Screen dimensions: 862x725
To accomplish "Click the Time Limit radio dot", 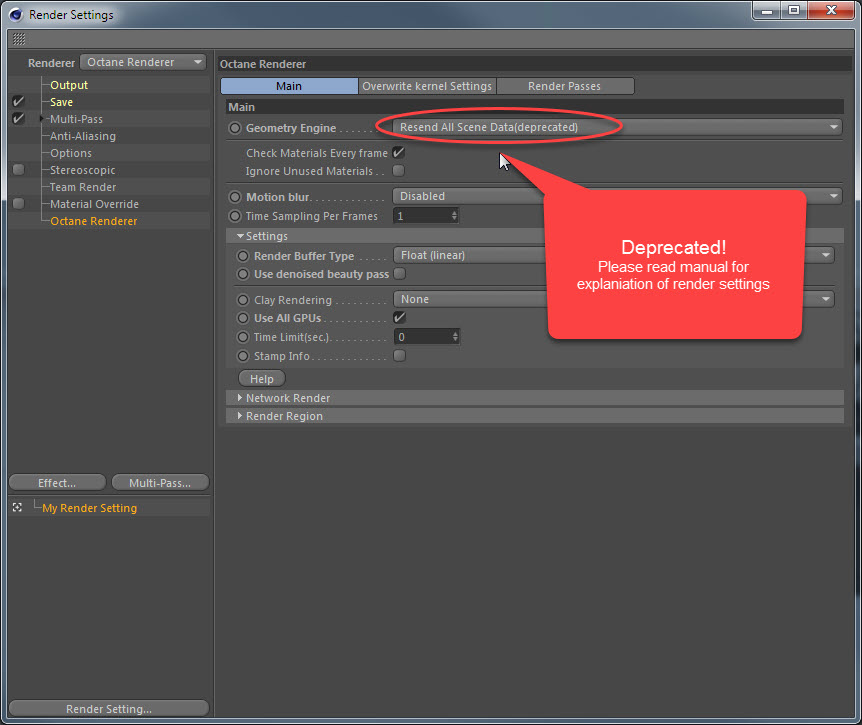I will pyautogui.click(x=242, y=337).
